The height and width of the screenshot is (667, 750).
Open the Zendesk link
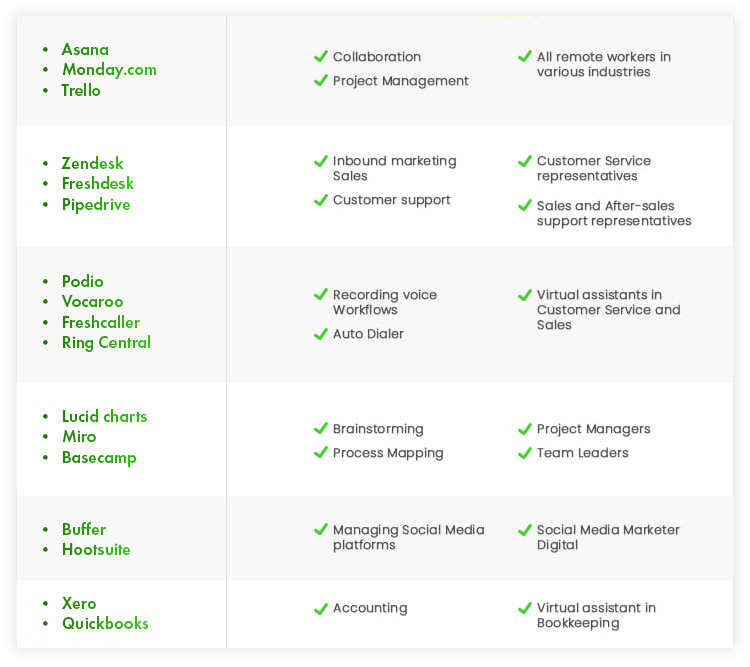coord(92,163)
